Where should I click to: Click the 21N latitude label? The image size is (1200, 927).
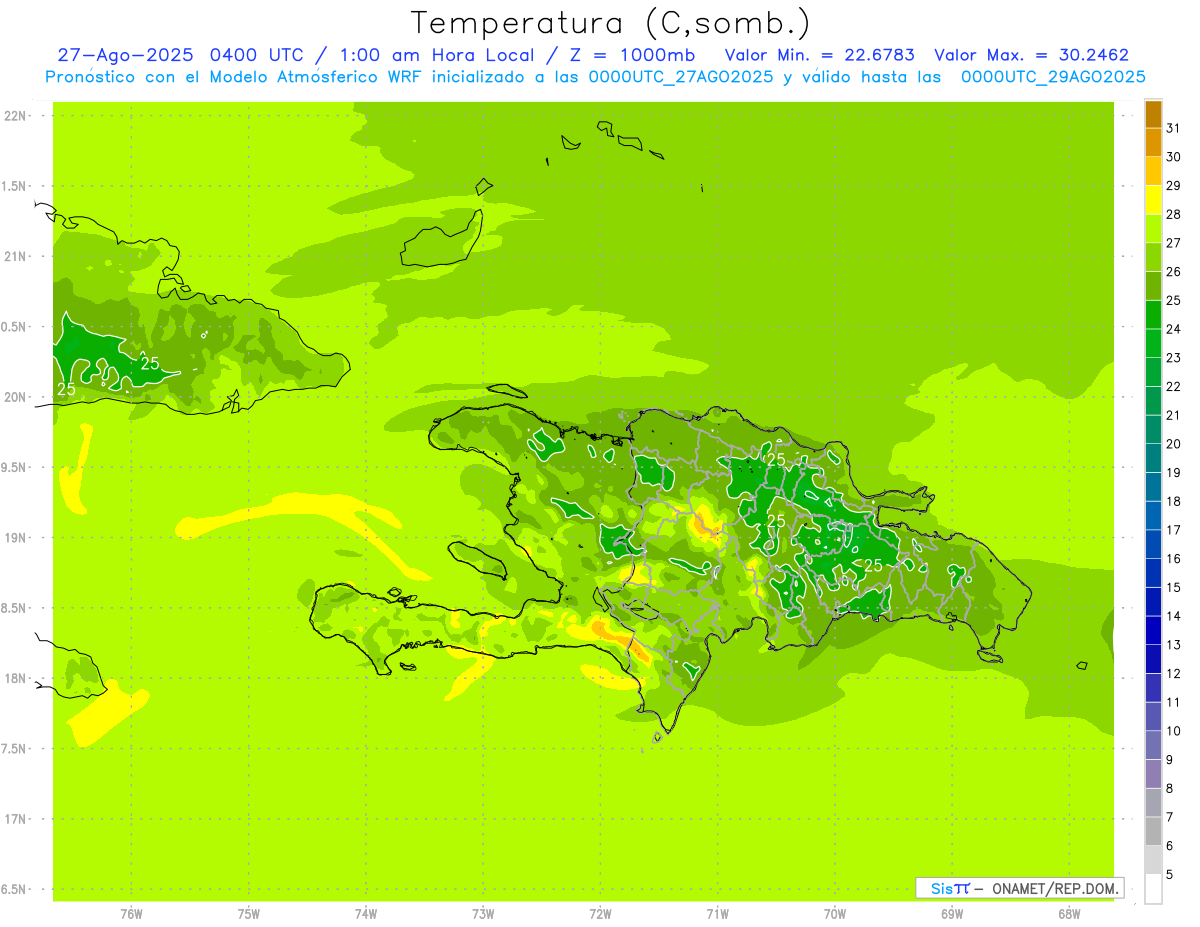(16, 257)
